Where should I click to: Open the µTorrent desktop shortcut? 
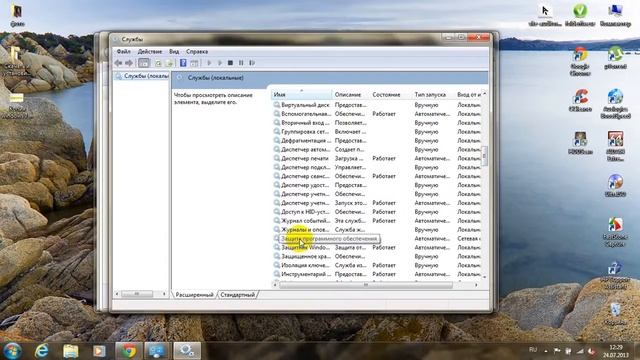[x=616, y=58]
